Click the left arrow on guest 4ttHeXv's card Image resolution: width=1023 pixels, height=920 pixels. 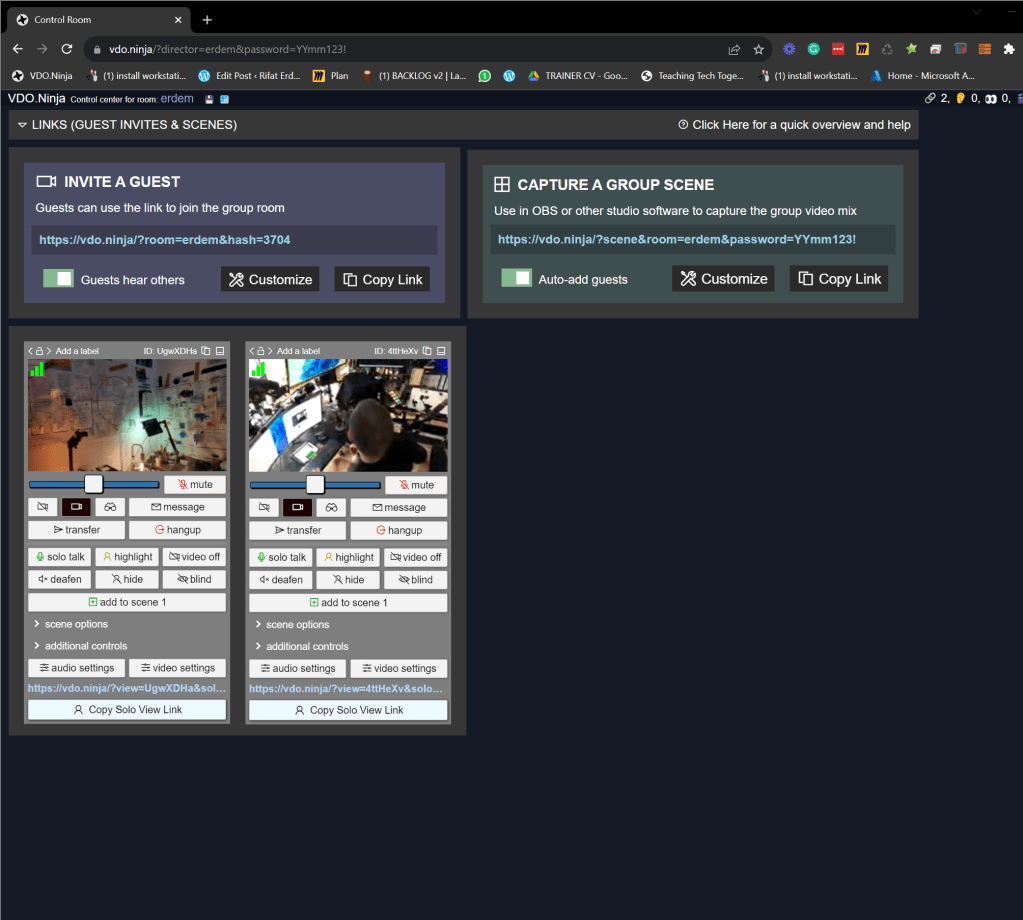coord(252,351)
